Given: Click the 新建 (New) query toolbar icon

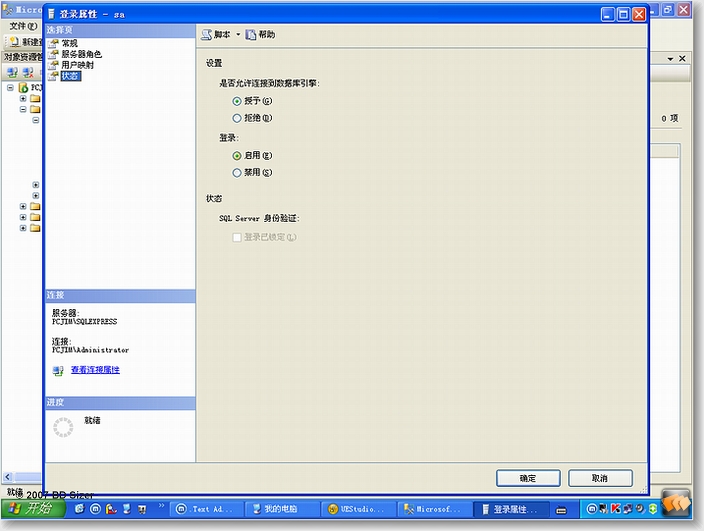Looking at the screenshot, I should [x=14, y=42].
